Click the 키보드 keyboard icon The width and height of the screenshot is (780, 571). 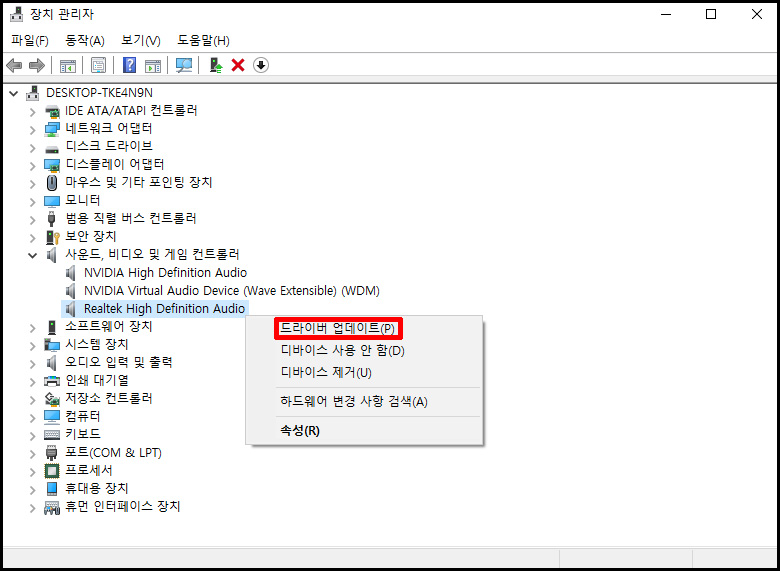[52, 434]
